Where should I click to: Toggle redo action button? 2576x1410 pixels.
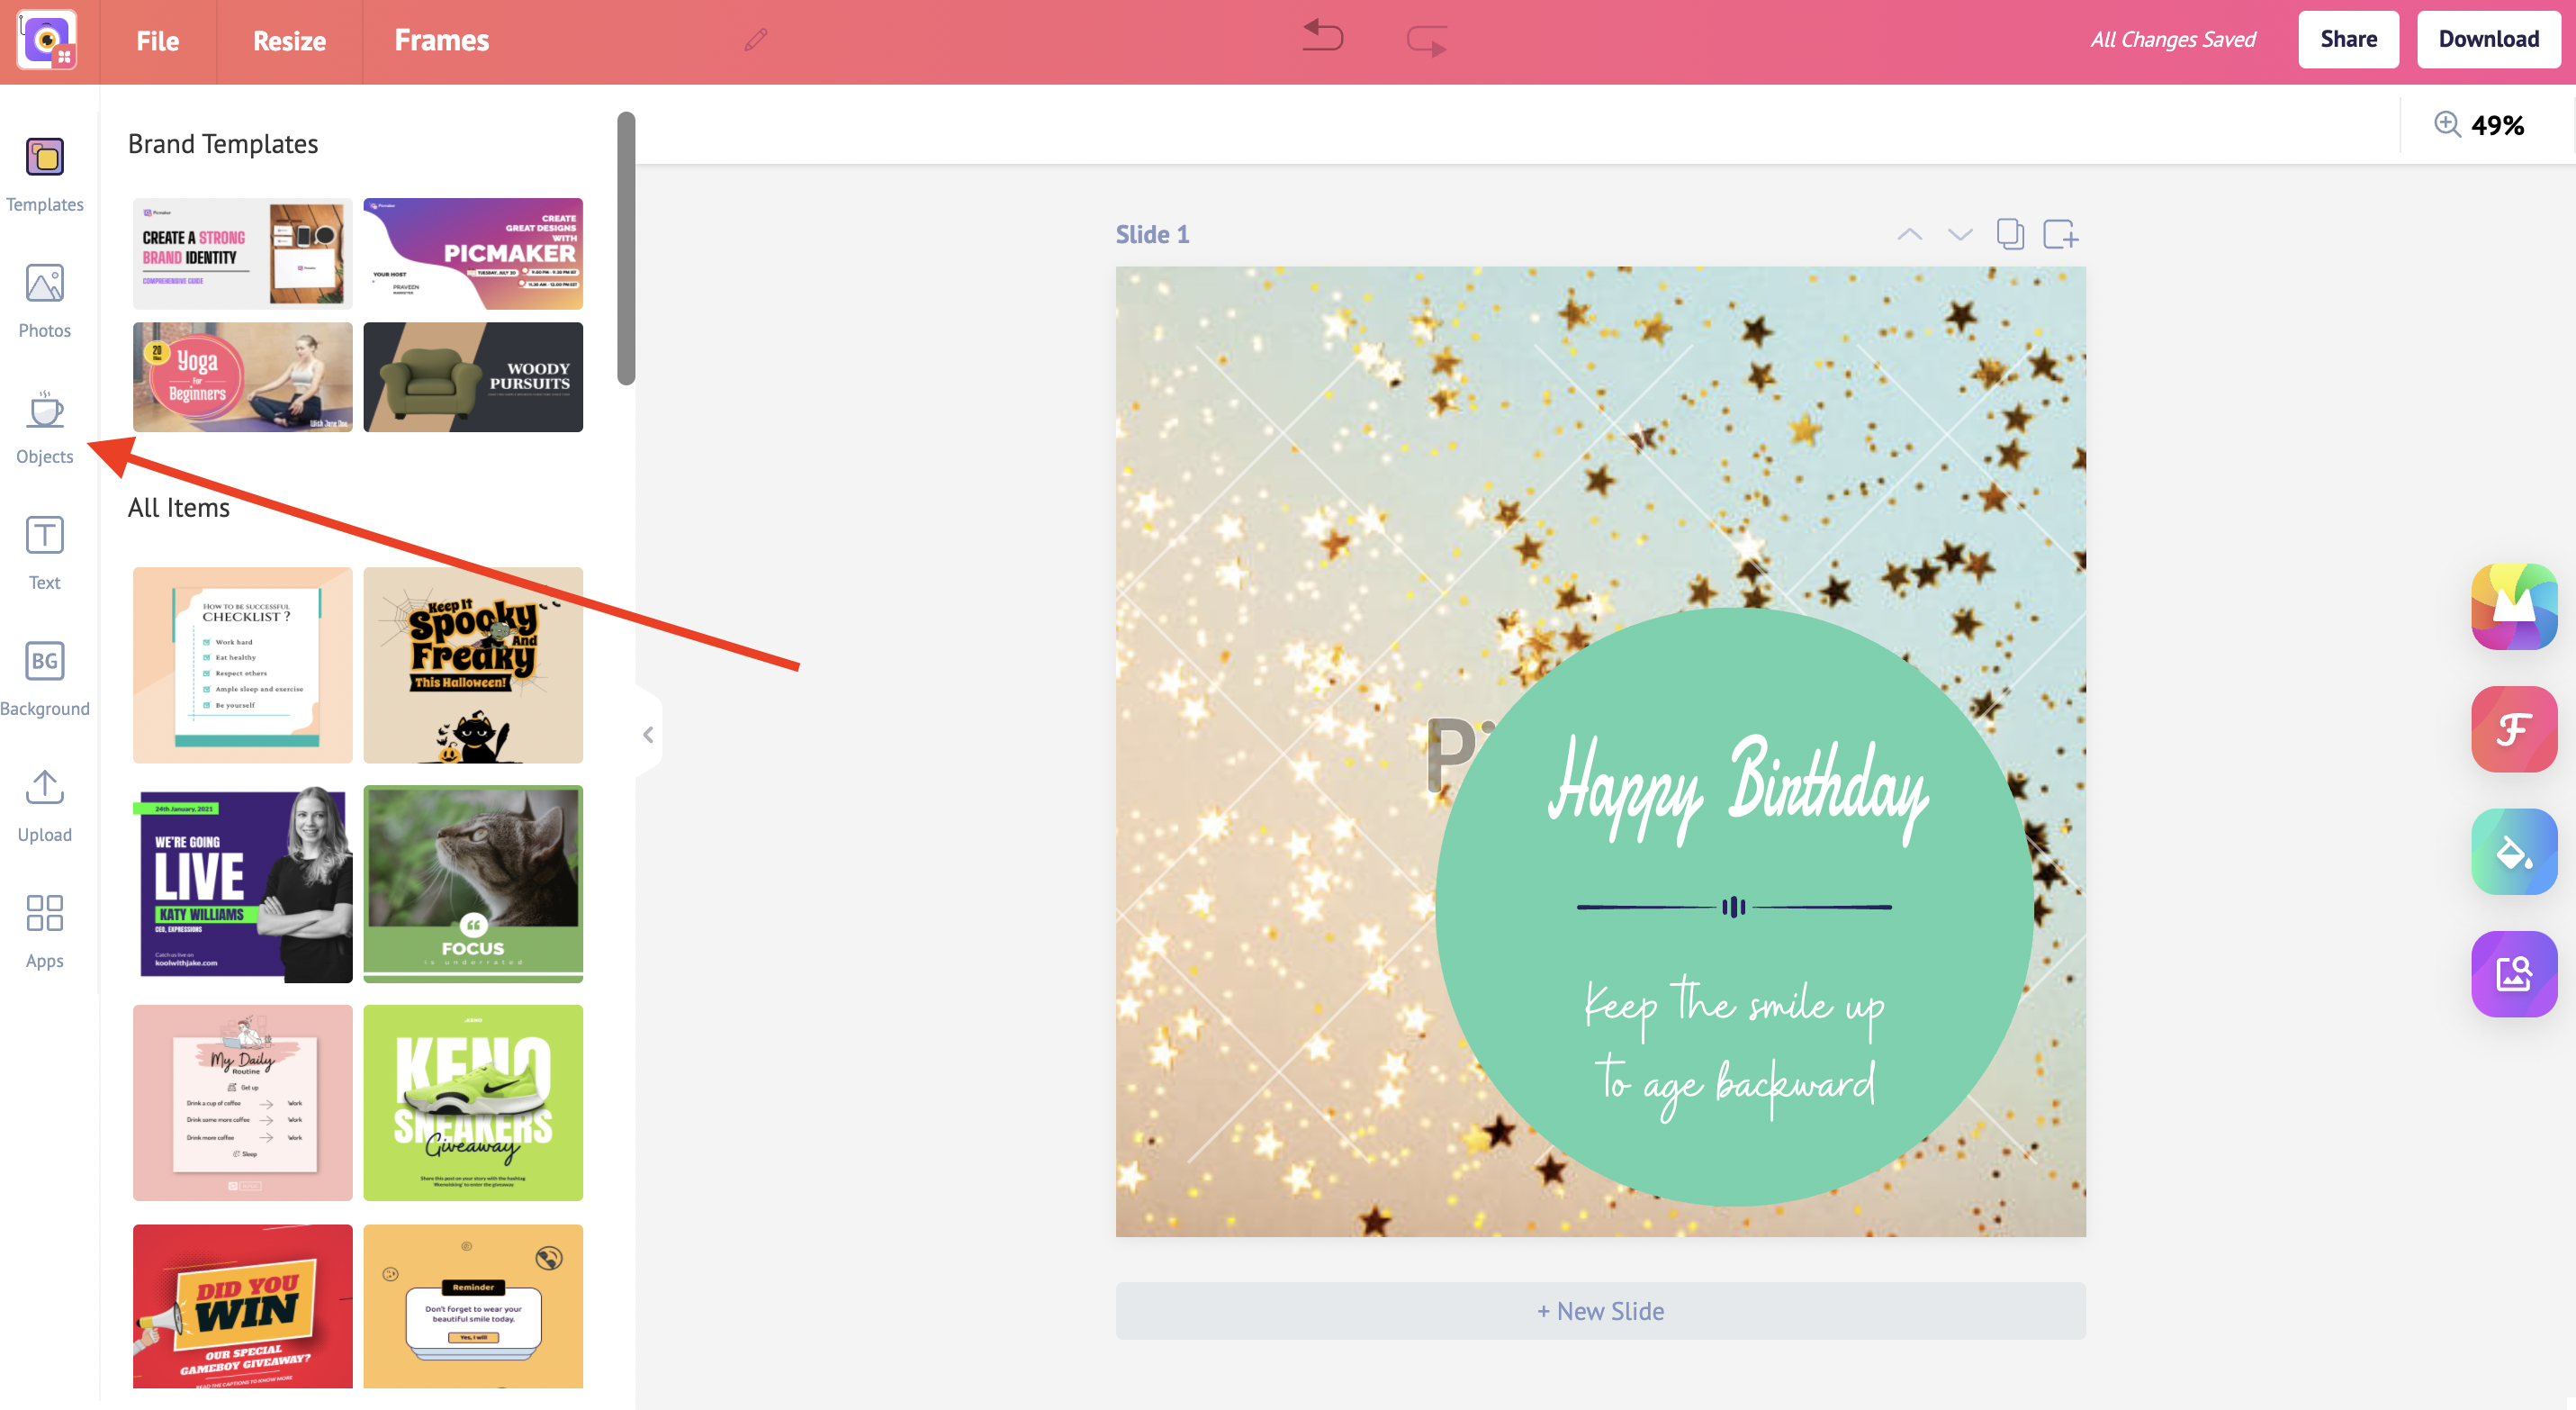click(1428, 38)
